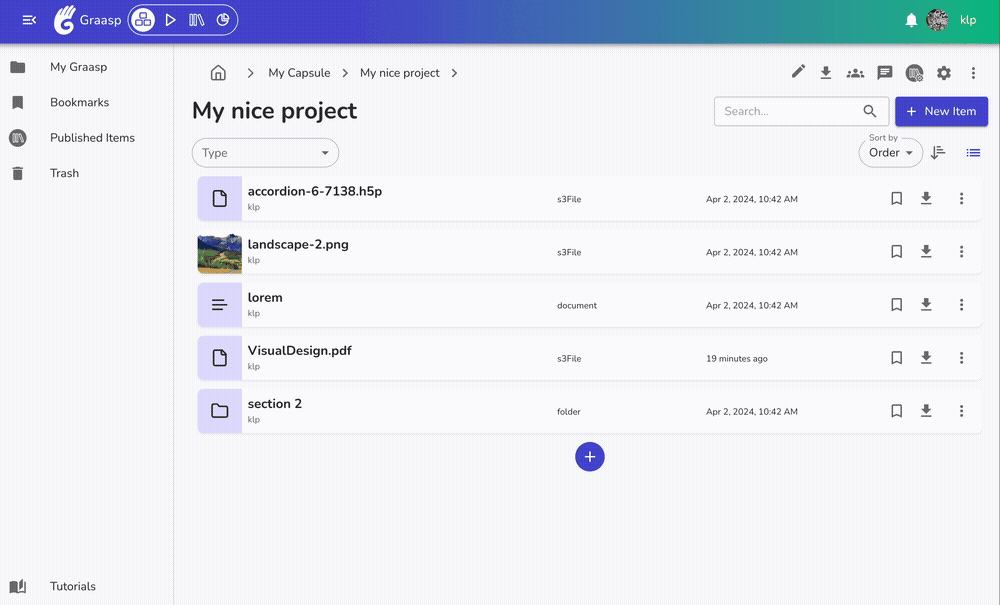Click the pencil edit icon
Screen dimensions: 1000x605
[x=798, y=72]
